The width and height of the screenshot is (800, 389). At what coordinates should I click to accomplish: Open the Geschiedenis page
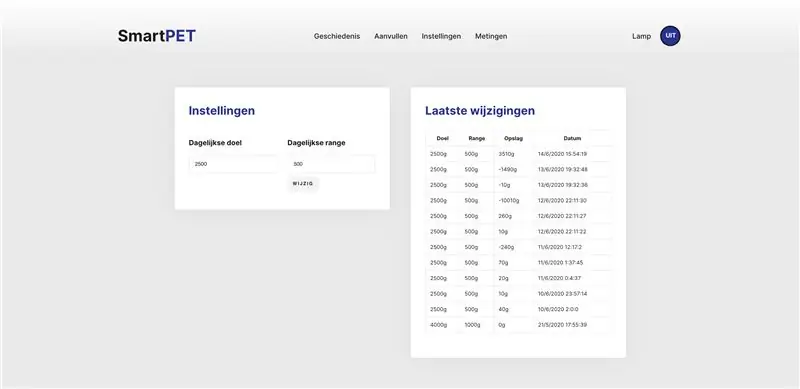(337, 36)
